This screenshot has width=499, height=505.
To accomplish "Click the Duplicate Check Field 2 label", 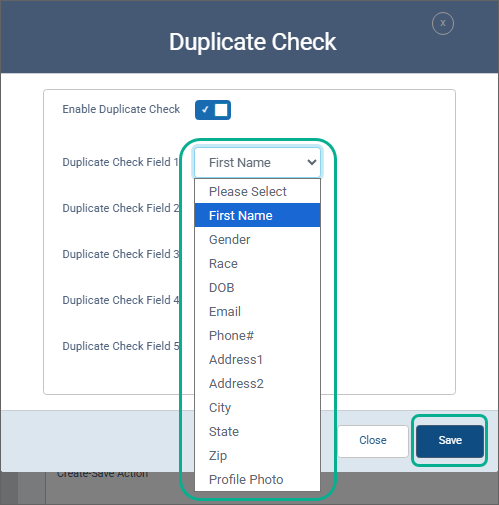I will (121, 208).
